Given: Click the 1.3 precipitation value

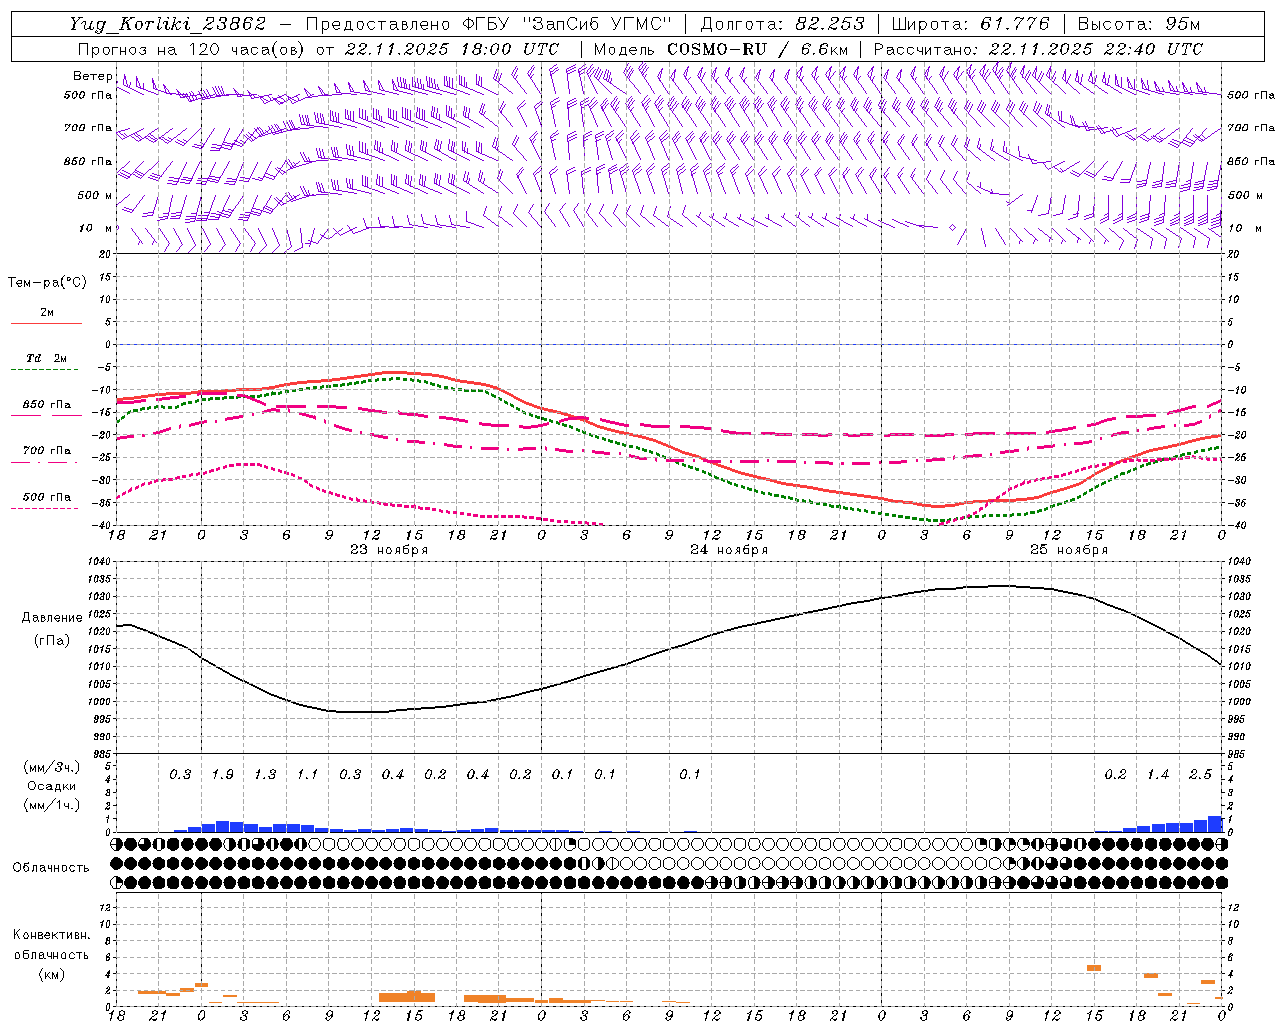Looking at the screenshot, I should click(265, 775).
